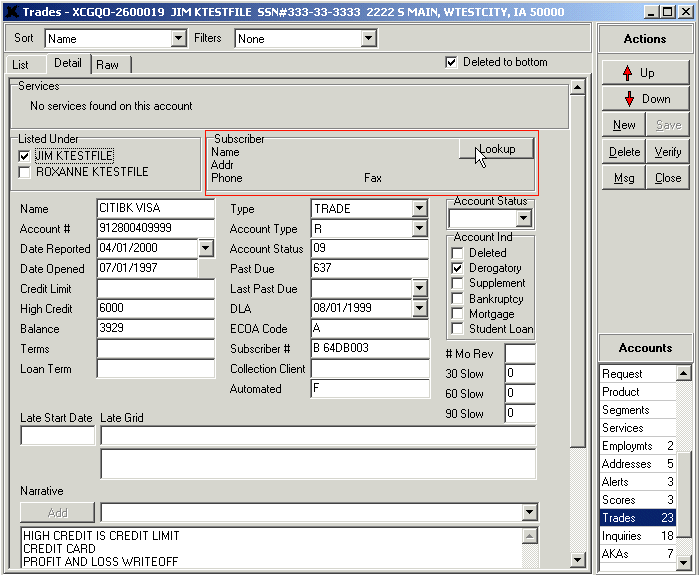Viewport: 699px width, 575px height.
Task: Click the Up button with red arrow
Action: tap(645, 73)
